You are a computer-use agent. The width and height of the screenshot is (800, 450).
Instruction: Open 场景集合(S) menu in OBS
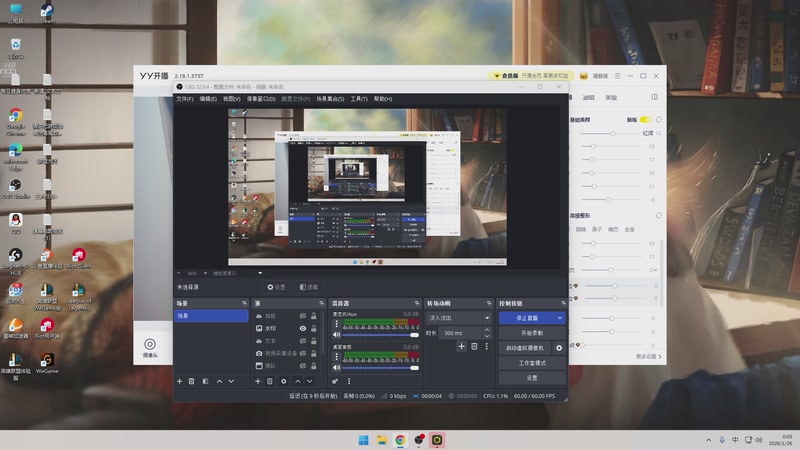point(330,99)
